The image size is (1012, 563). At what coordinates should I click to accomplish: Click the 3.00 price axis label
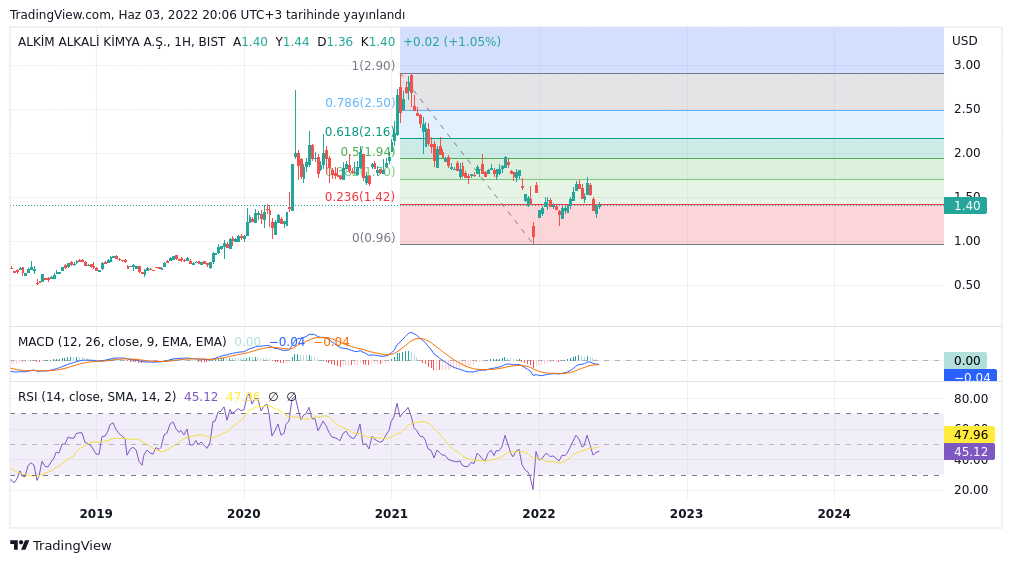[967, 65]
